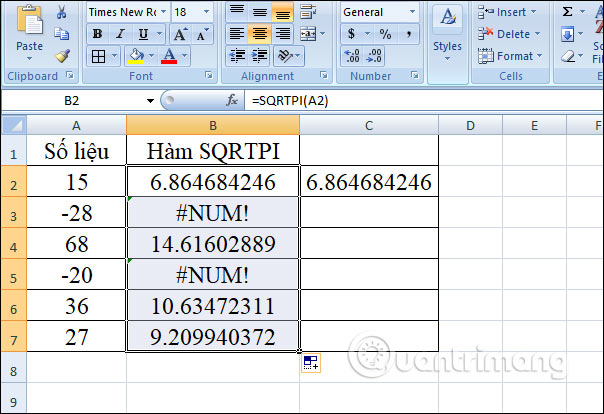Align text right

pyautogui.click(x=282, y=34)
